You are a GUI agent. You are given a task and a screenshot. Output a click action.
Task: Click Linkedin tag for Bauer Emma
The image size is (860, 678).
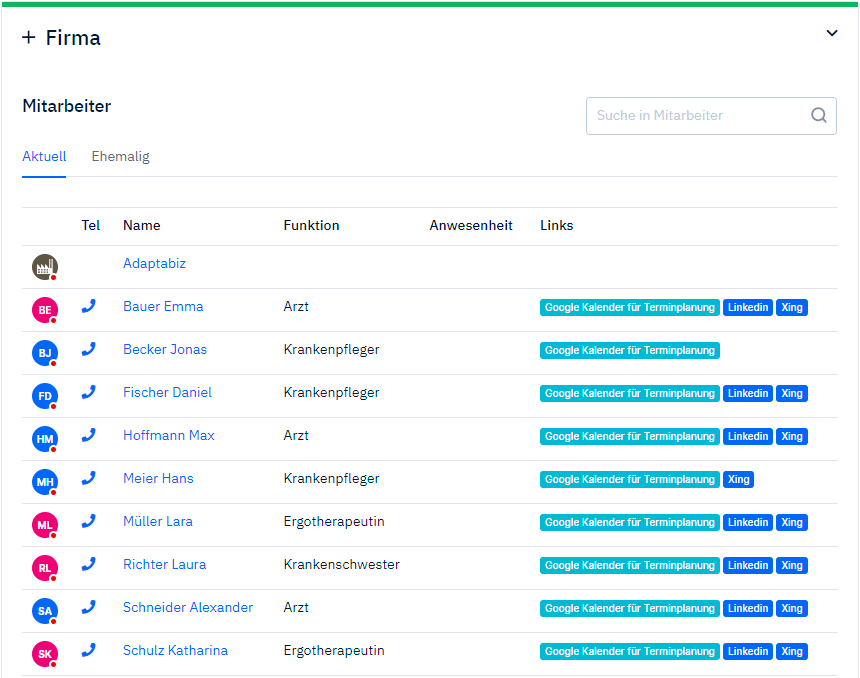tap(748, 308)
